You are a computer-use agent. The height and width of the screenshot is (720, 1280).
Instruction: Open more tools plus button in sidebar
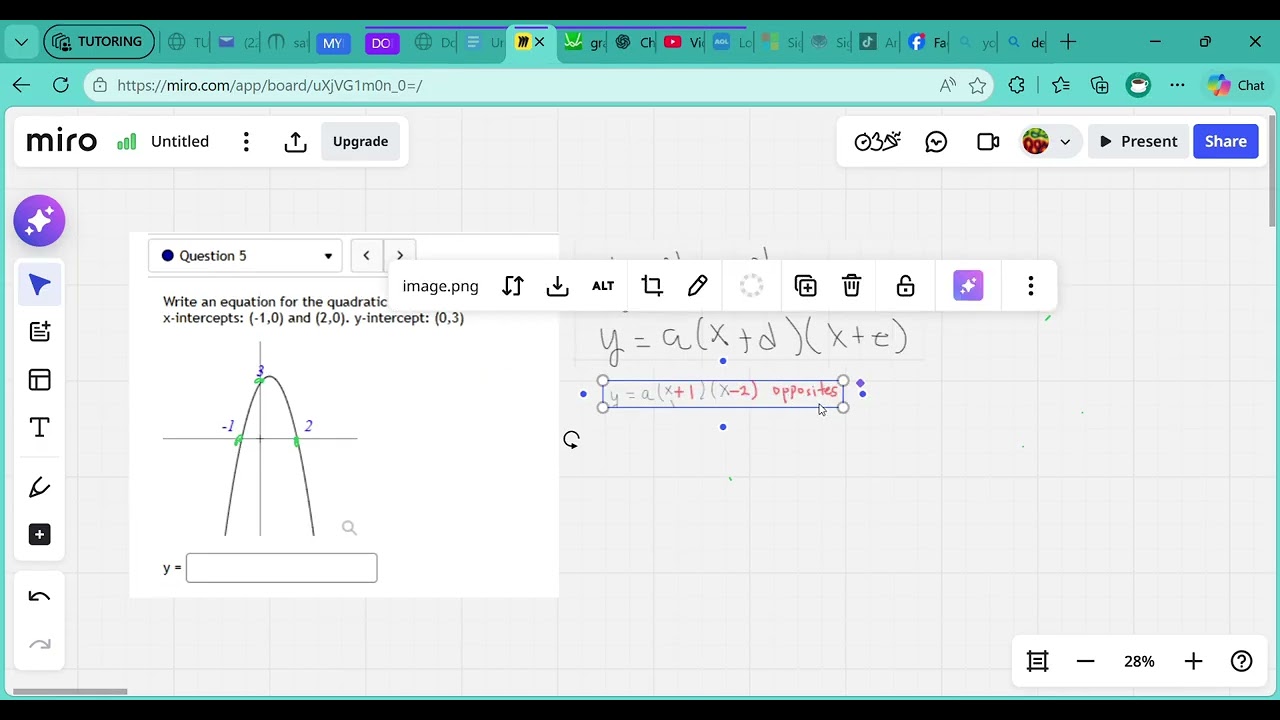[39, 535]
